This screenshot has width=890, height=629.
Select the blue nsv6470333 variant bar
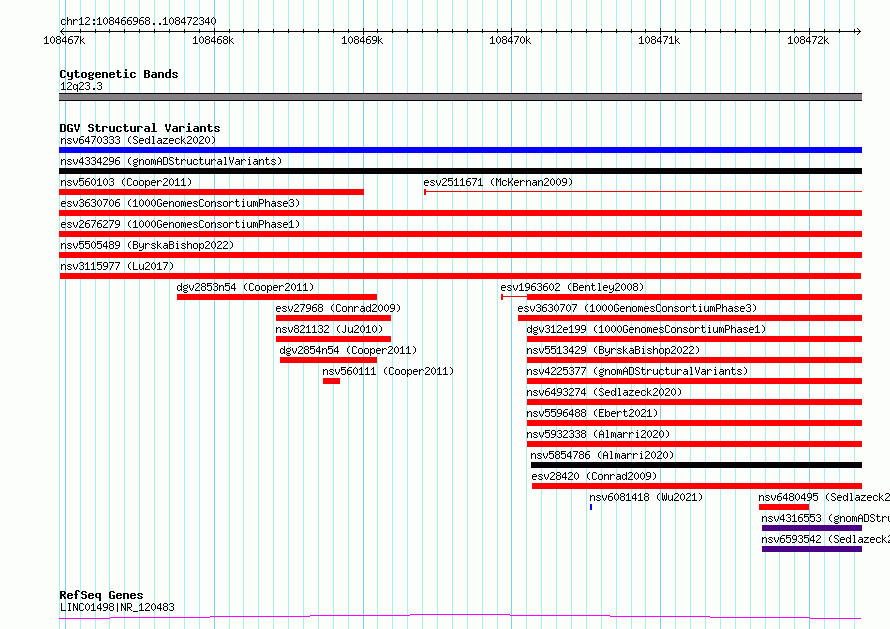pos(460,150)
